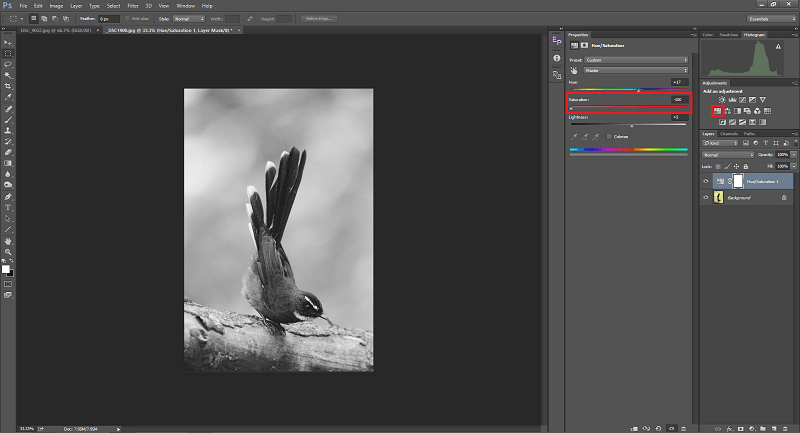Image resolution: width=800 pixels, height=433 pixels.
Task: Toggle adjustment visibility eye in Properties footer
Action: click(x=671, y=429)
